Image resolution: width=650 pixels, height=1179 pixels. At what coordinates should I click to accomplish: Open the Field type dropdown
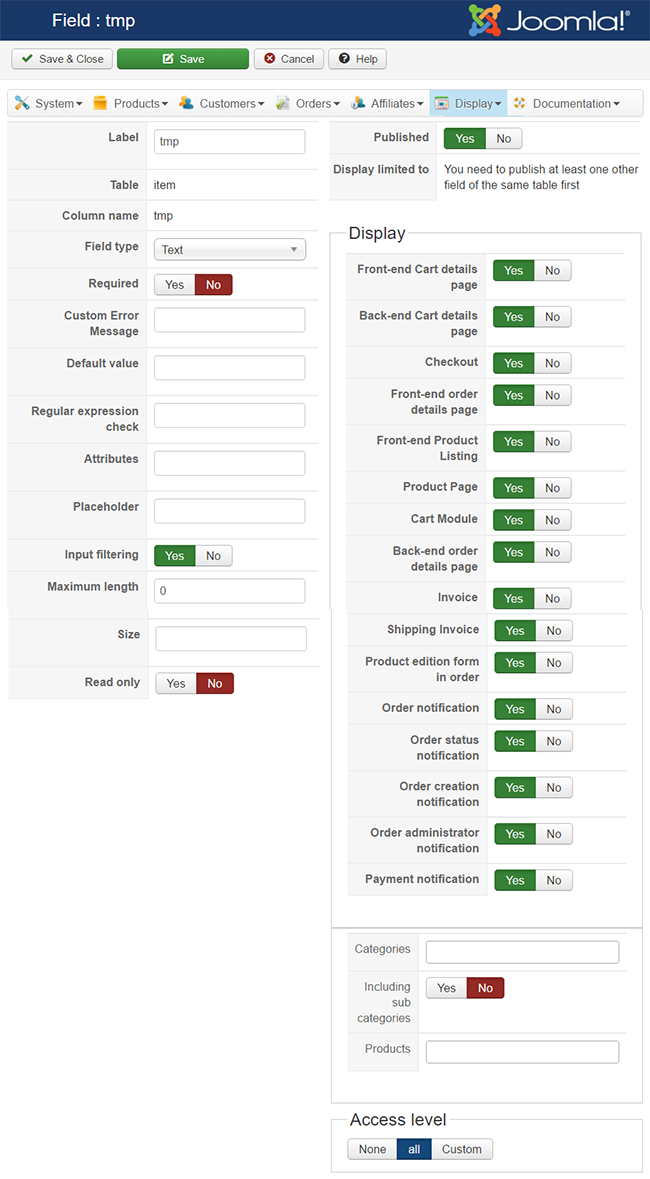click(229, 250)
